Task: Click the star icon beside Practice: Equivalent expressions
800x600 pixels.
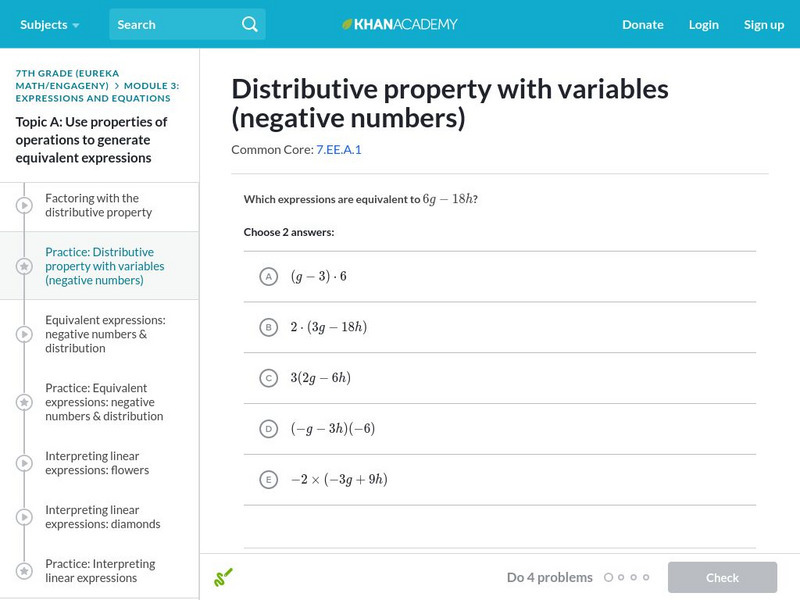Action: 24,402
